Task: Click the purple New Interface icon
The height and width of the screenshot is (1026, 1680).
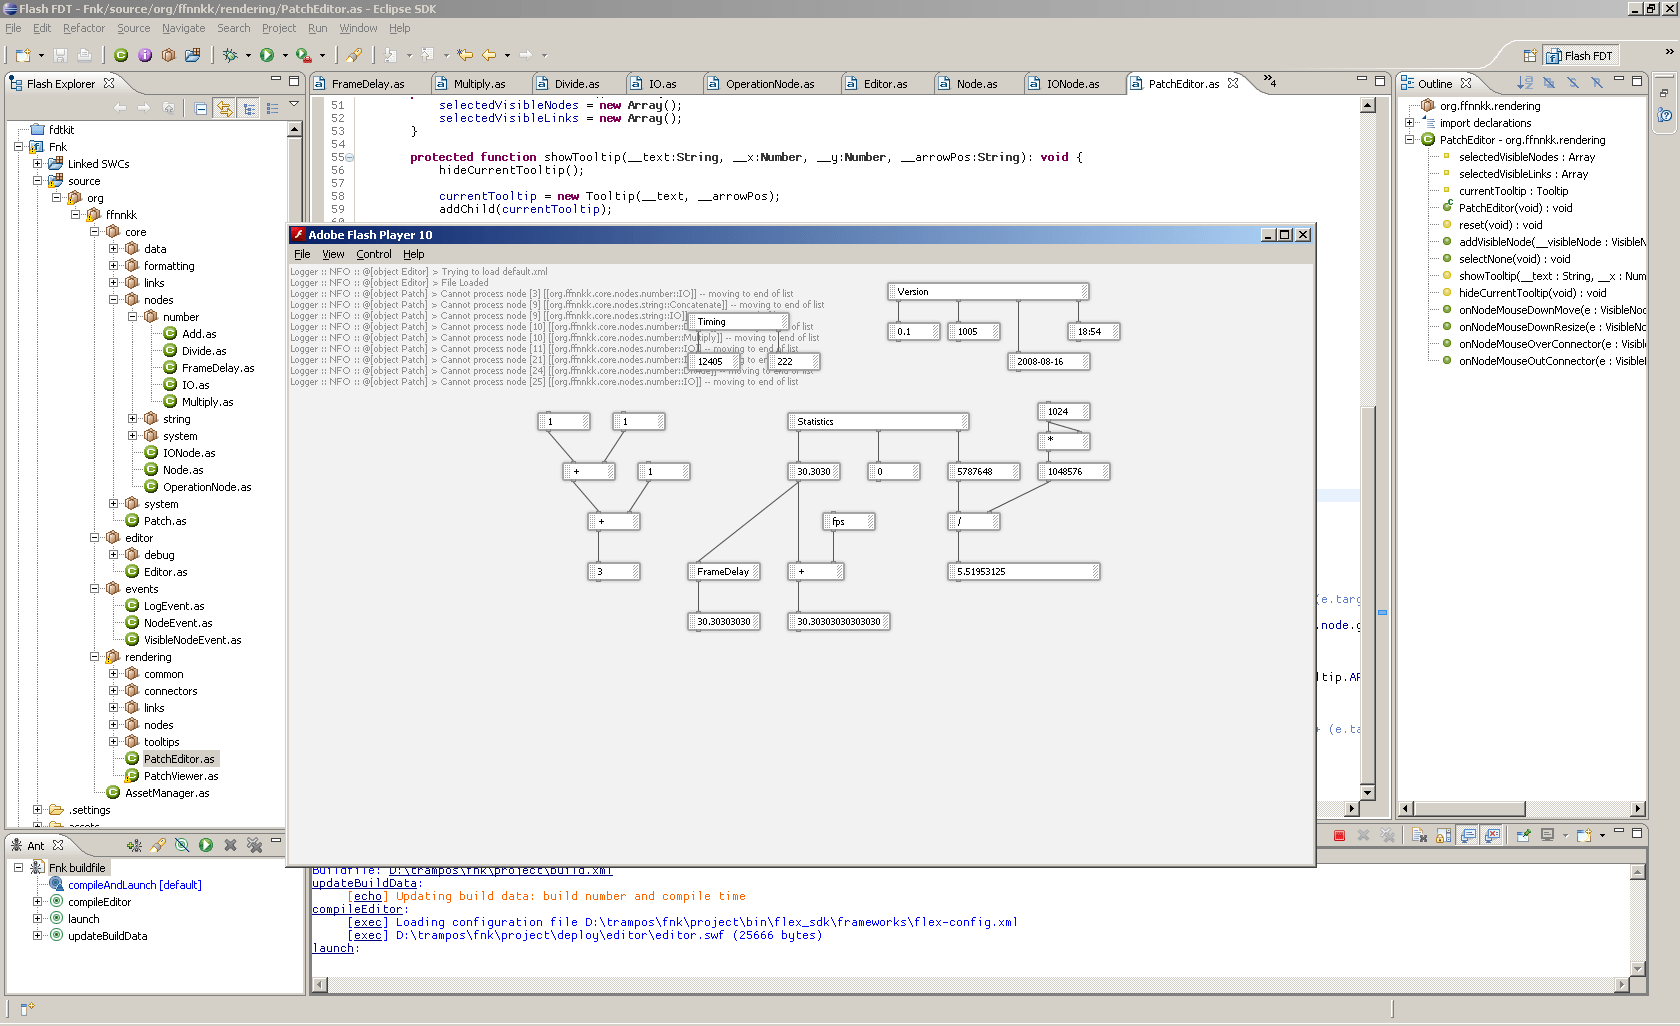Action: point(145,55)
